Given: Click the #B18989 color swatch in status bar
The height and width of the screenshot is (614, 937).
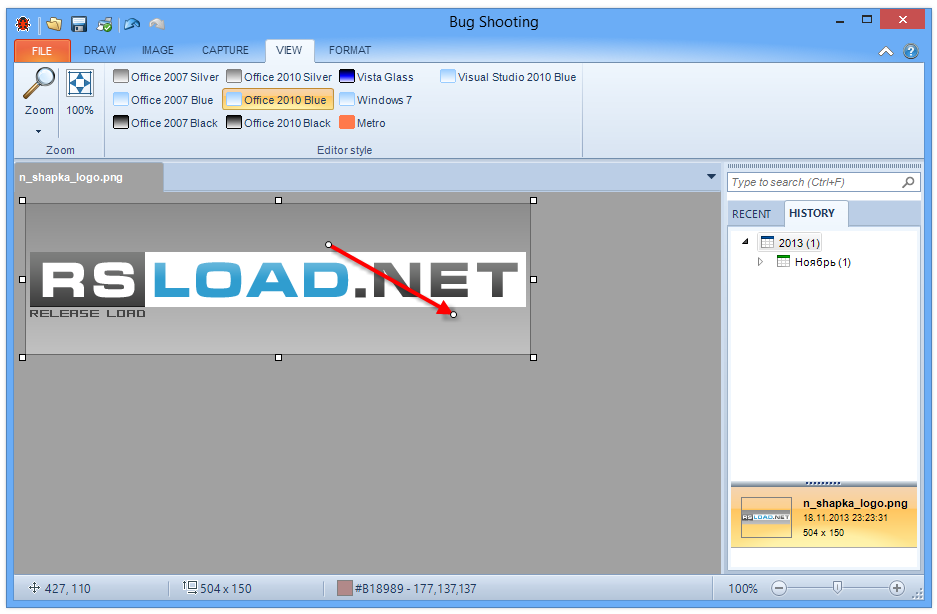Looking at the screenshot, I should click(x=345, y=588).
